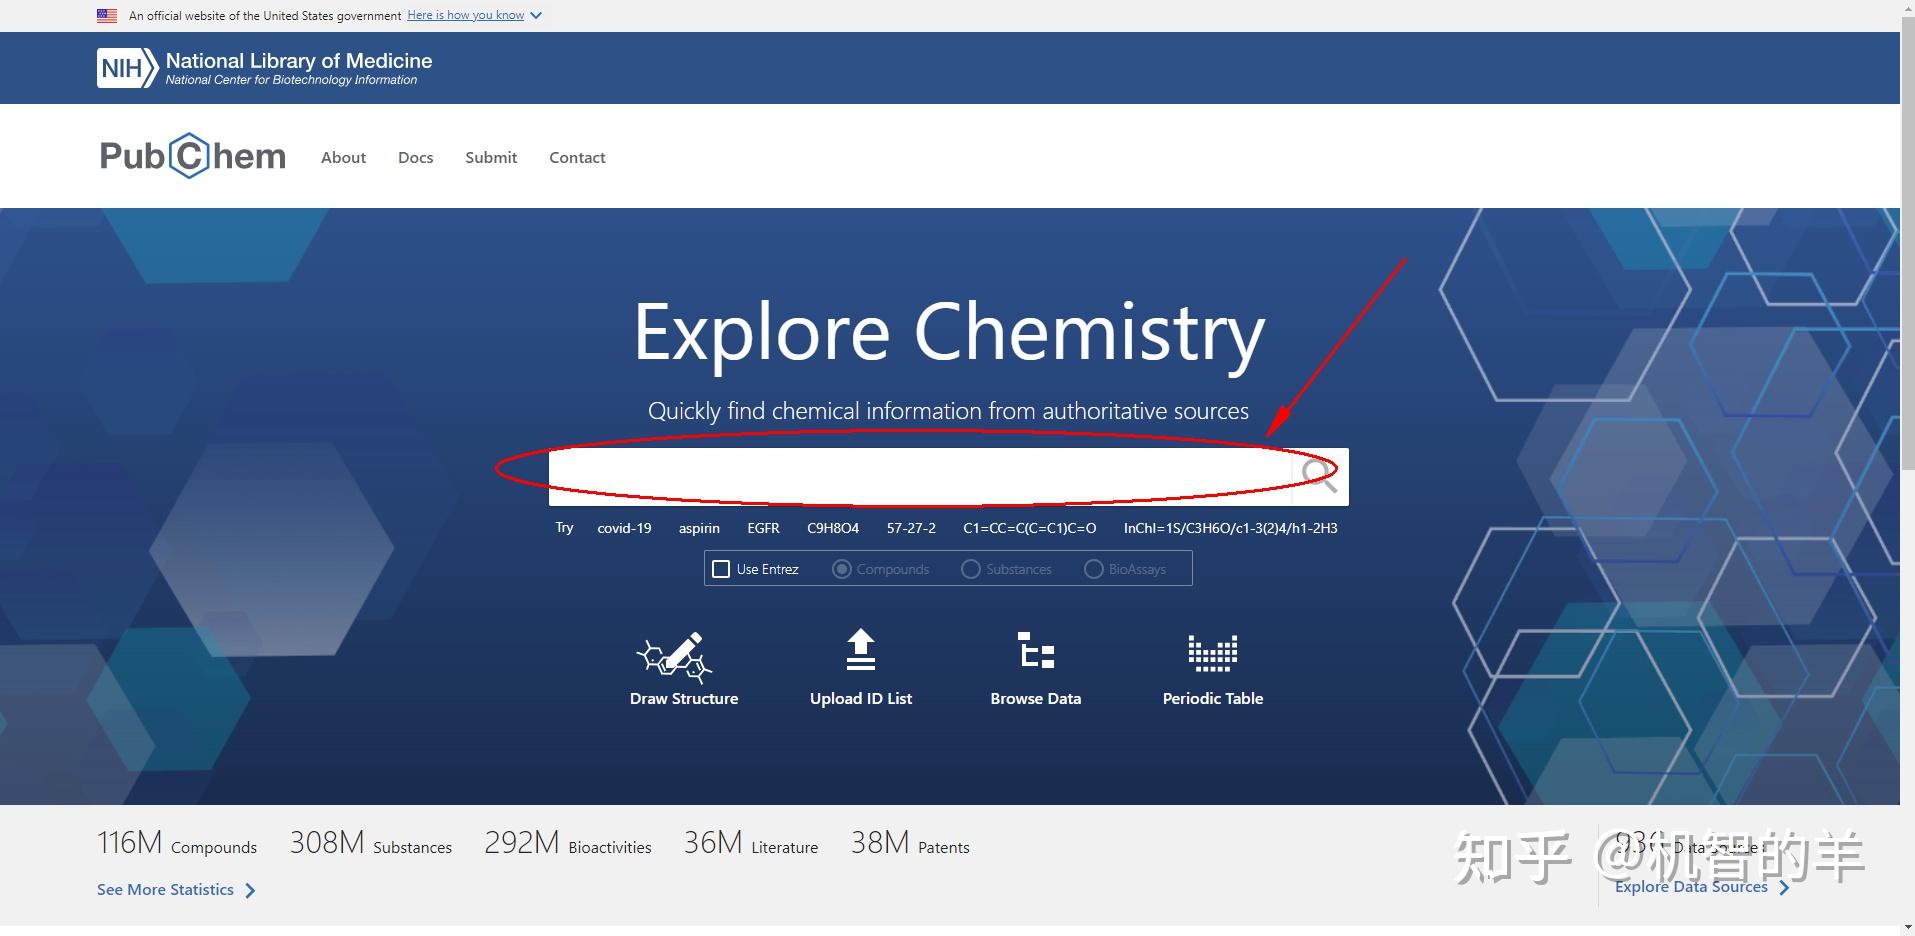Select the Compounds radio button

click(842, 569)
